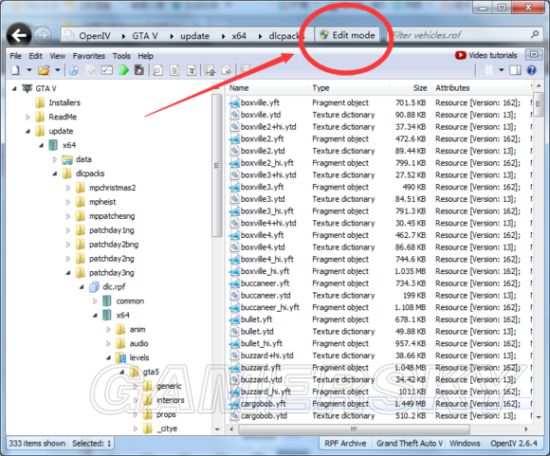
Task: Click the search magnifier icon
Action: tap(535, 35)
